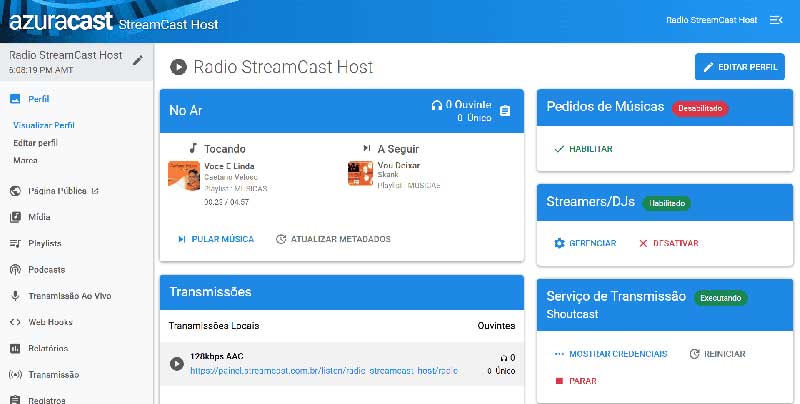Click Desativar for Streamers/DJs

click(669, 243)
